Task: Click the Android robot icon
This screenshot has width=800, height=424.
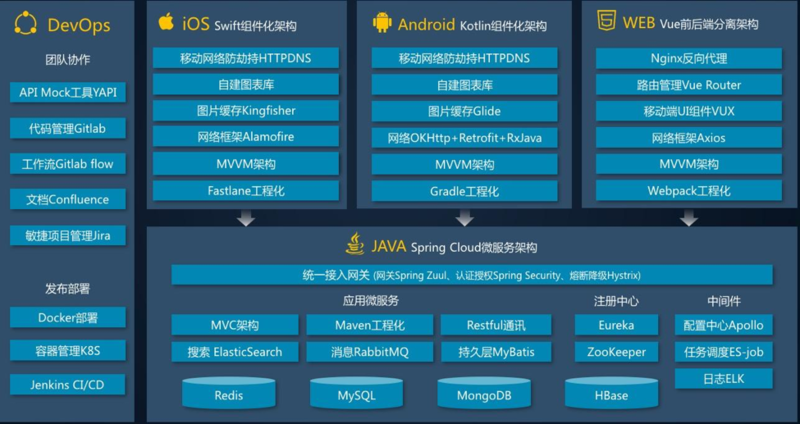Action: pyautogui.click(x=382, y=23)
